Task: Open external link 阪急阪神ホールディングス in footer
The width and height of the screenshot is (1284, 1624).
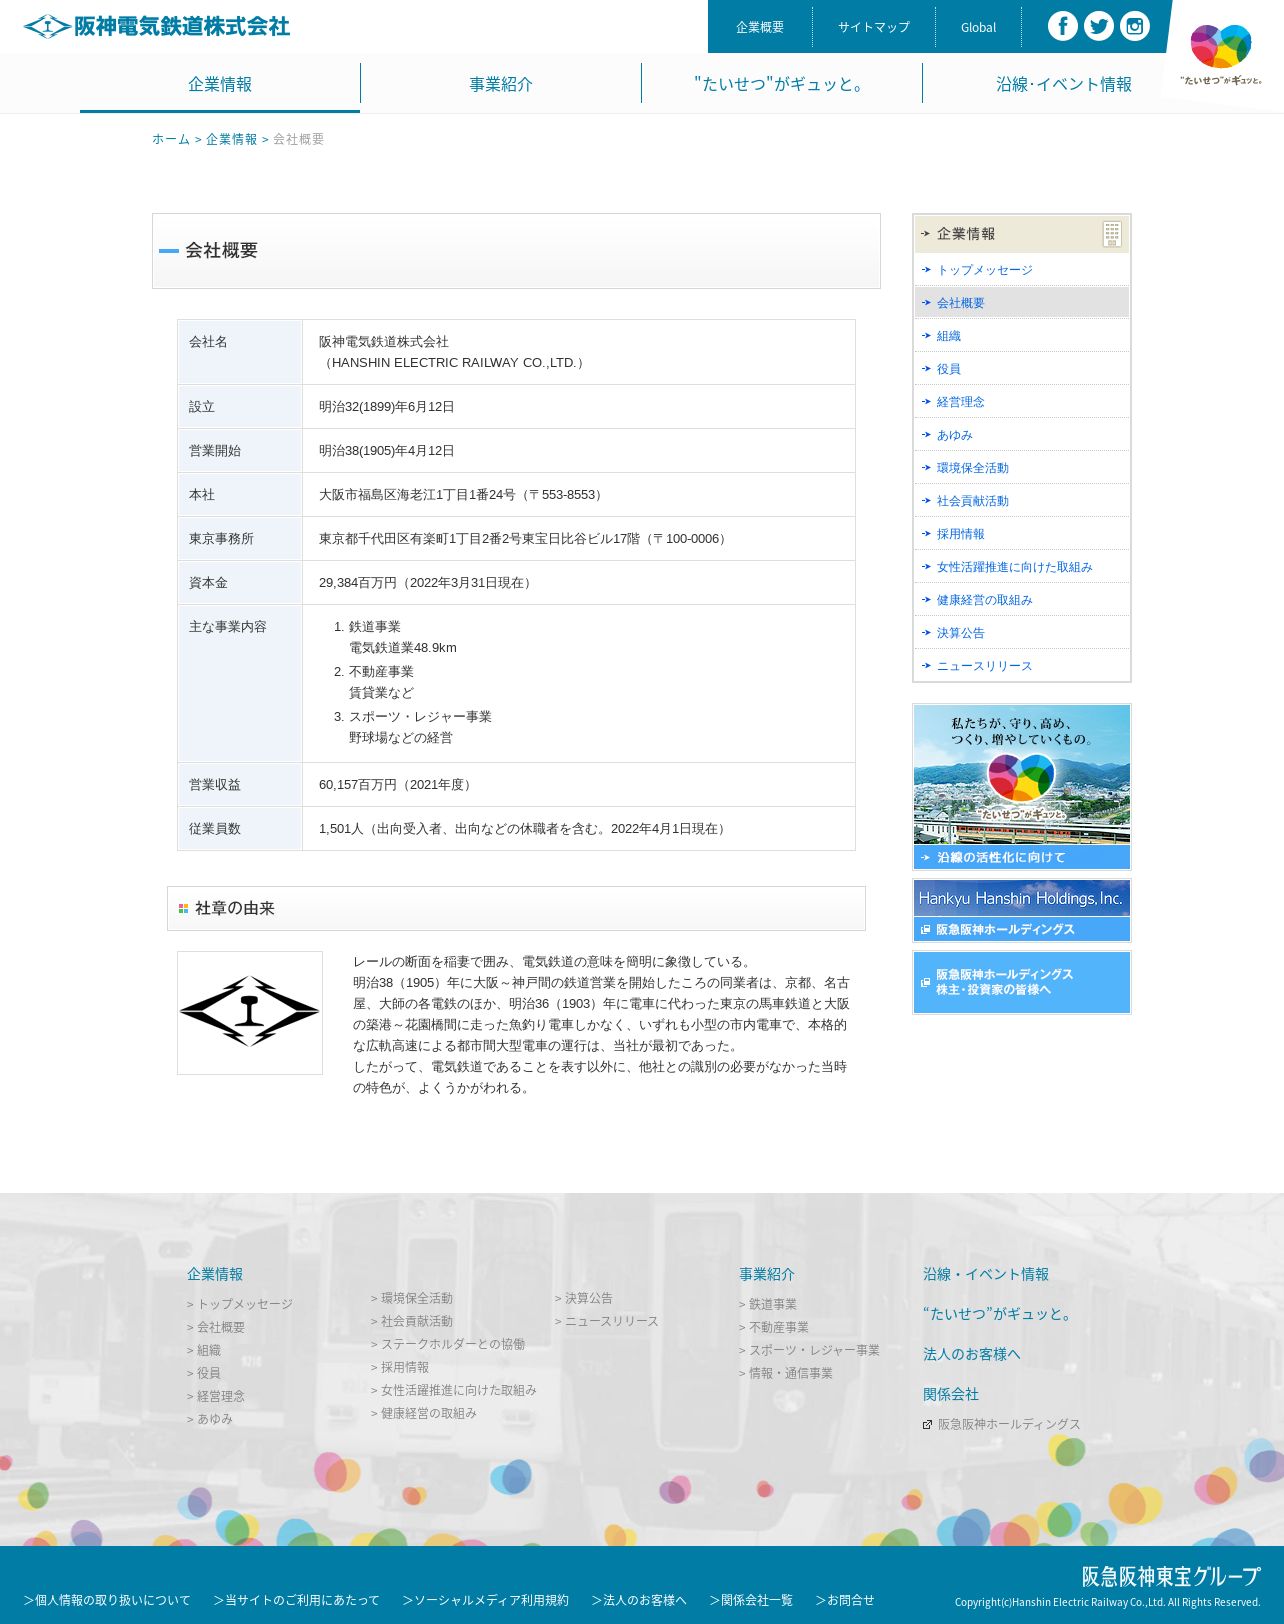Action: pyautogui.click(x=1002, y=1424)
